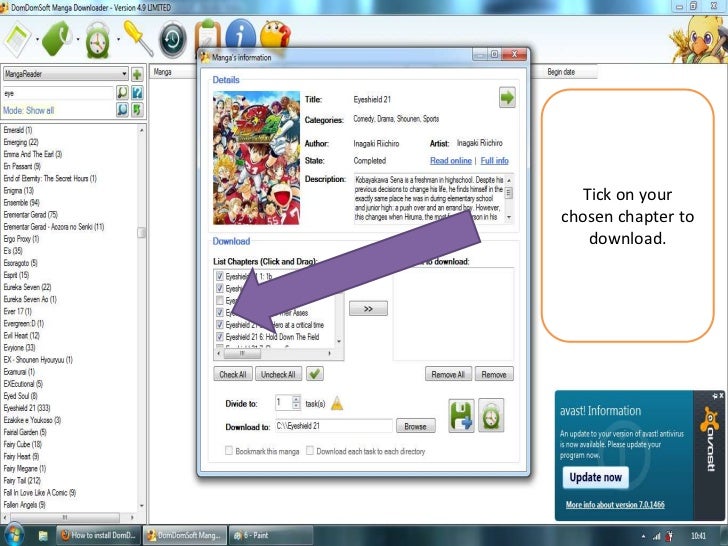Click the Remove All button
728x546 pixels.
448,374
